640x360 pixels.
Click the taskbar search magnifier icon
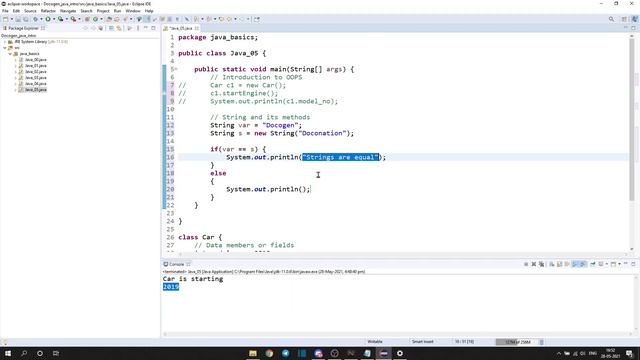pos(24,353)
